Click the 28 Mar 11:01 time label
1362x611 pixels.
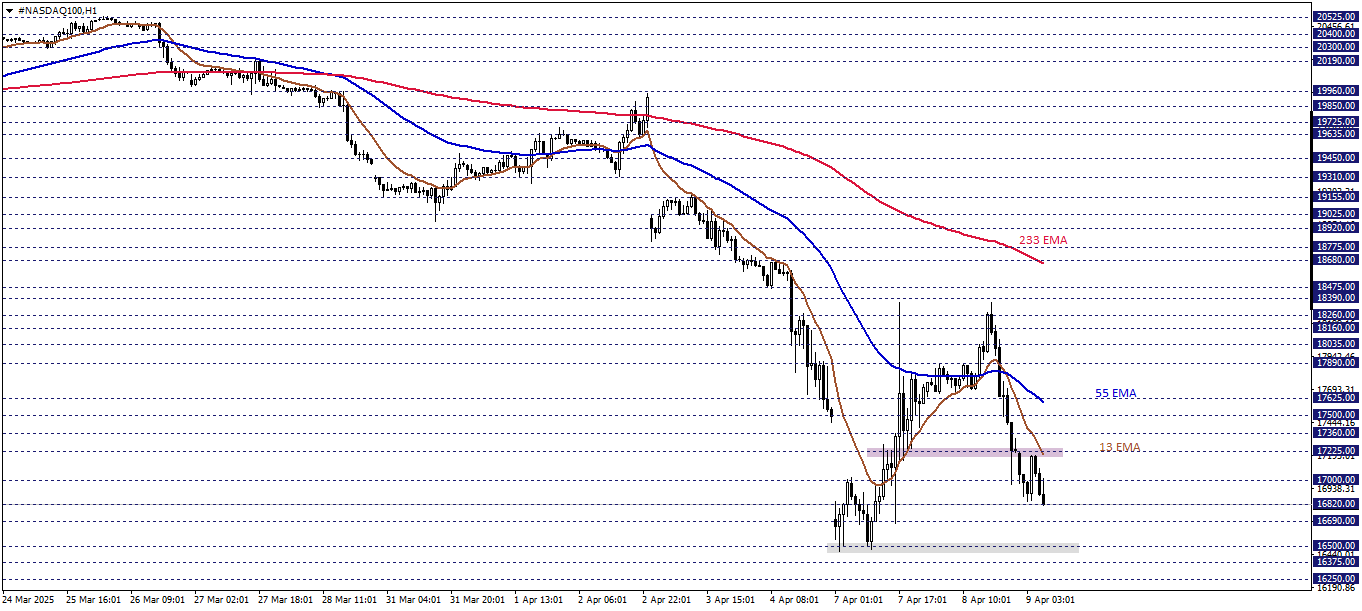[x=349, y=600]
